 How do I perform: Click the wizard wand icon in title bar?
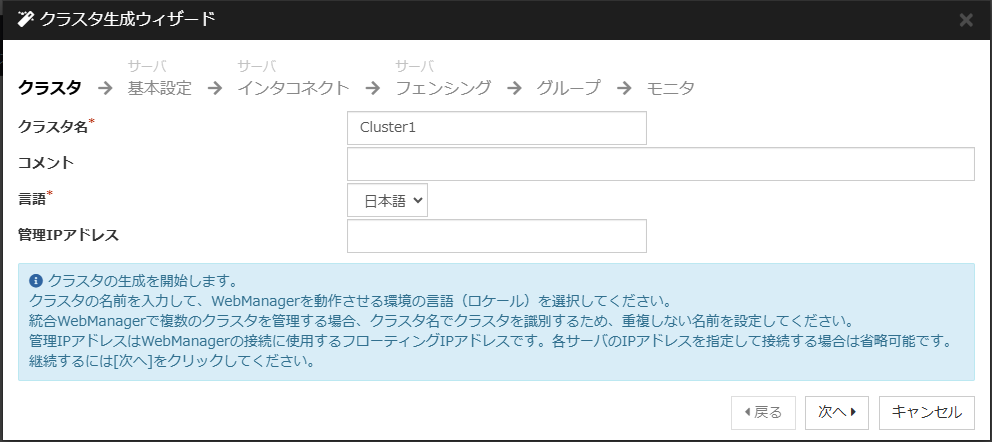[x=26, y=19]
